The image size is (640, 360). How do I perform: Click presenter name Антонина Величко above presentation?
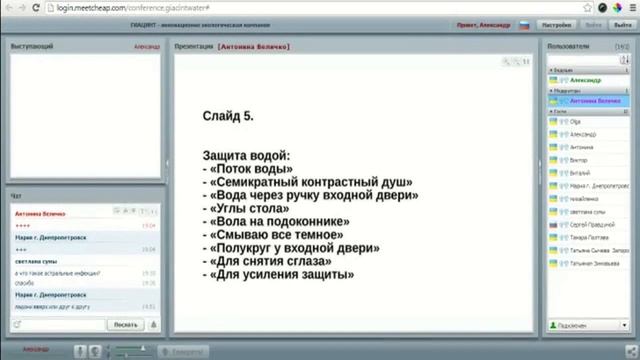point(253,47)
